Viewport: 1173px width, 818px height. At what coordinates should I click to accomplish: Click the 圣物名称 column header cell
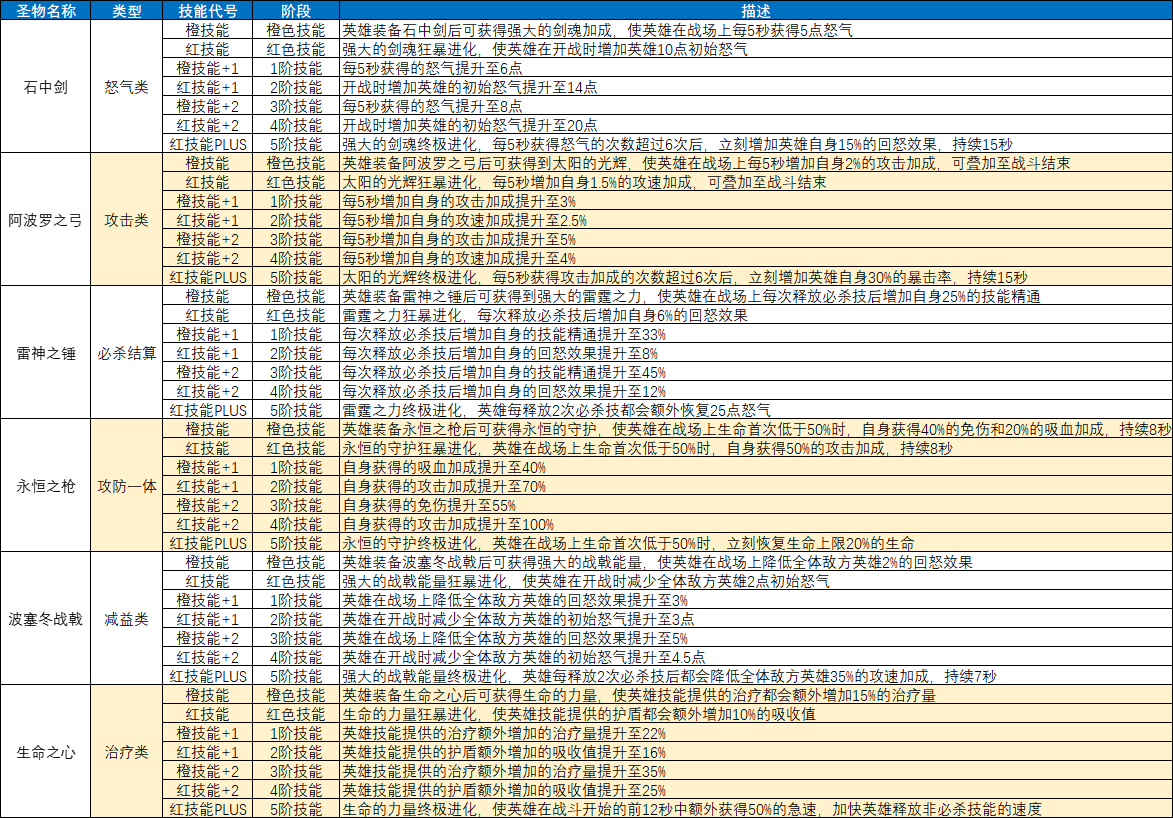45,11
